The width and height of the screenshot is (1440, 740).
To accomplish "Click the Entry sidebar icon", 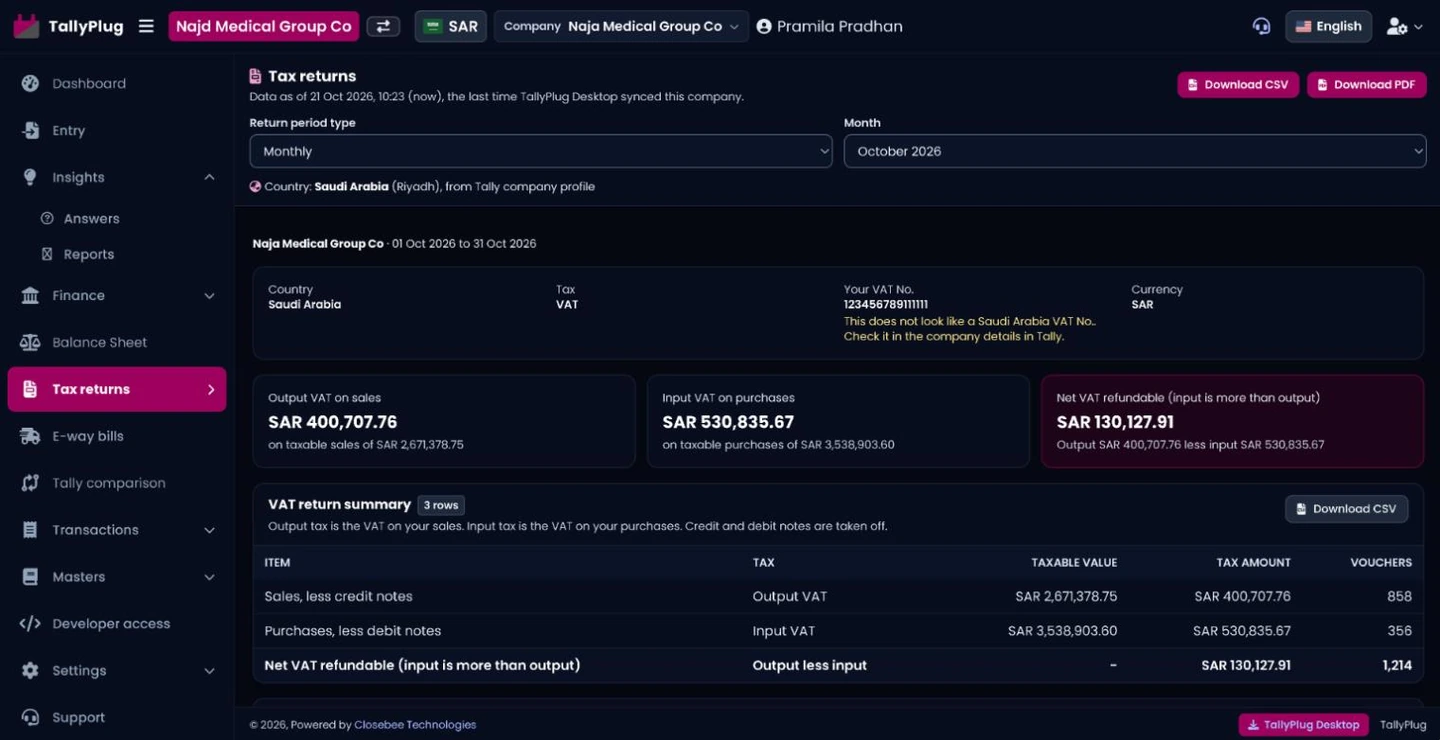I will click(30, 130).
